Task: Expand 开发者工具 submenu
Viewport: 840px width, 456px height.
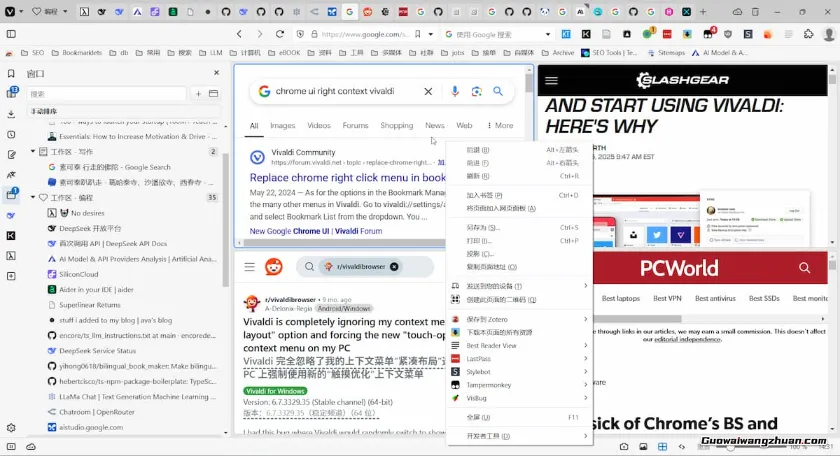Action: pos(520,436)
